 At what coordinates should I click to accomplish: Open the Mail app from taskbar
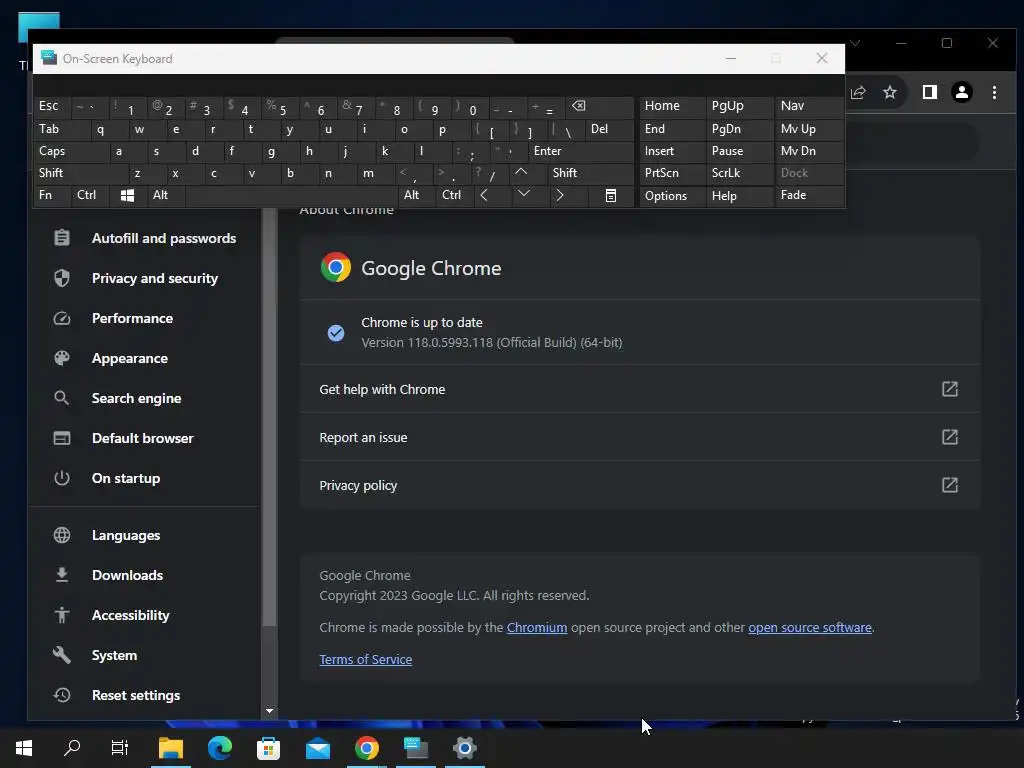pyautogui.click(x=318, y=748)
